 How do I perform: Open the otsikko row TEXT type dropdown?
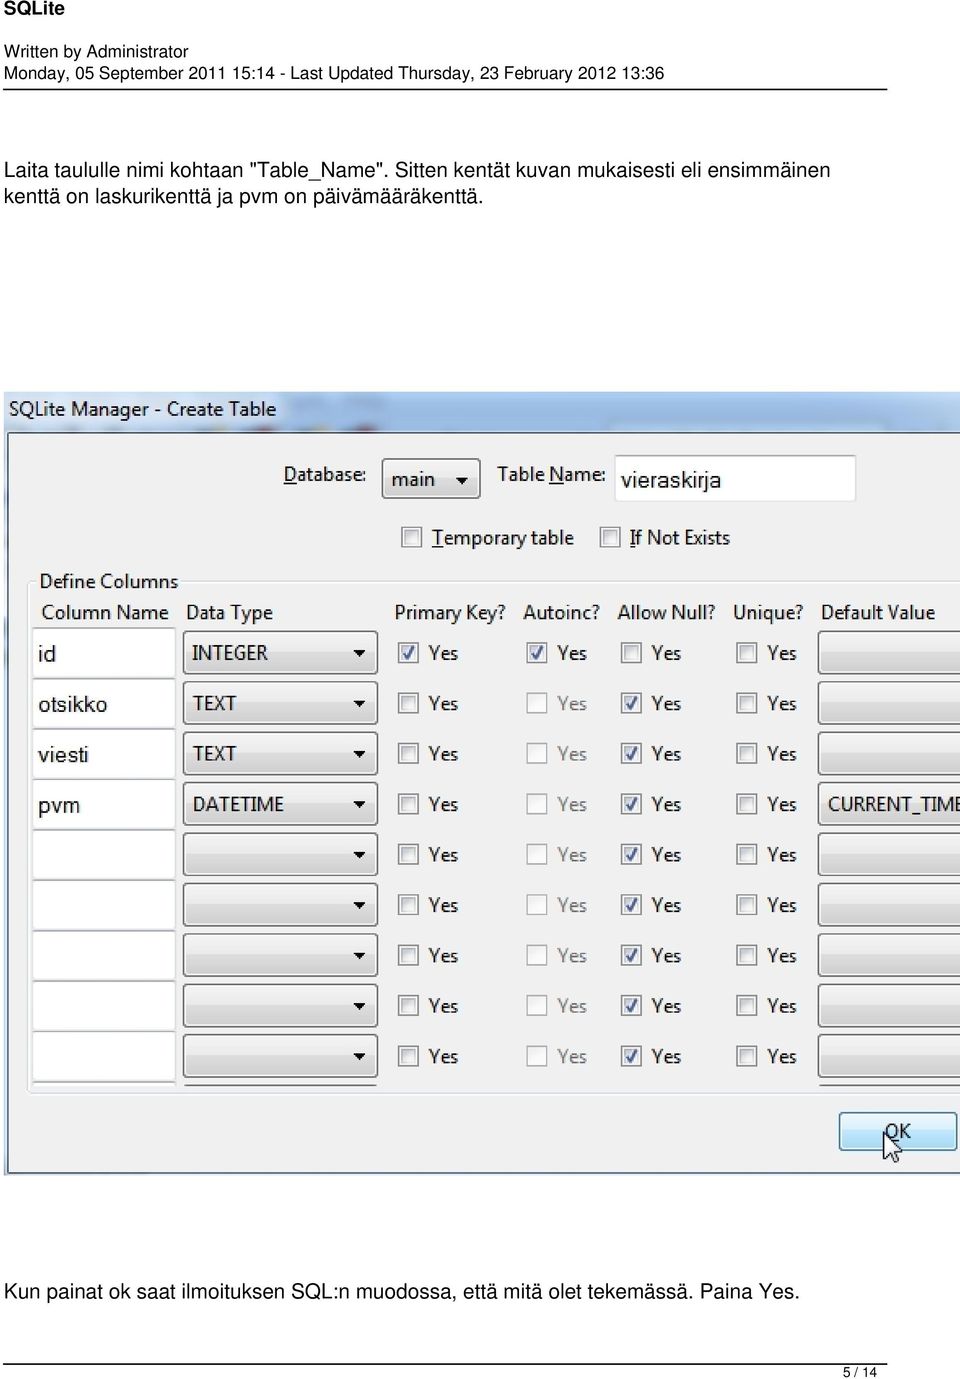coord(280,703)
